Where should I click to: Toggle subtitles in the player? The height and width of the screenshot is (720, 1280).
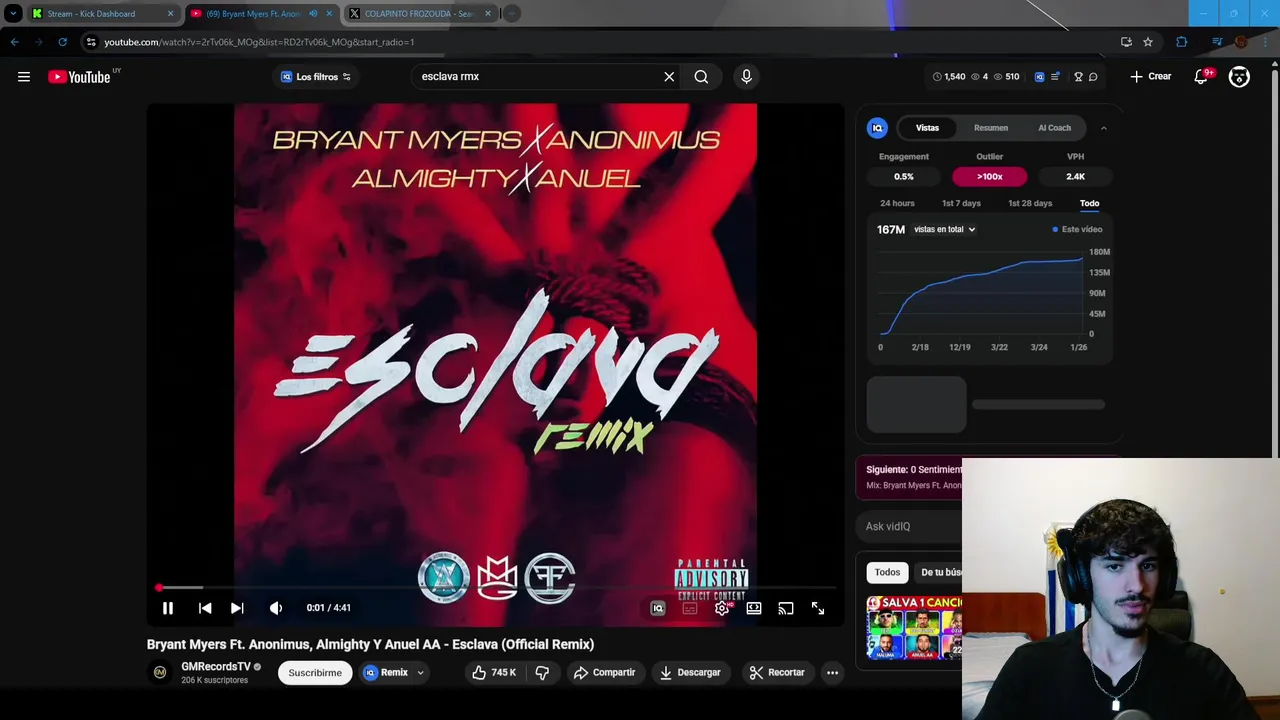690,608
